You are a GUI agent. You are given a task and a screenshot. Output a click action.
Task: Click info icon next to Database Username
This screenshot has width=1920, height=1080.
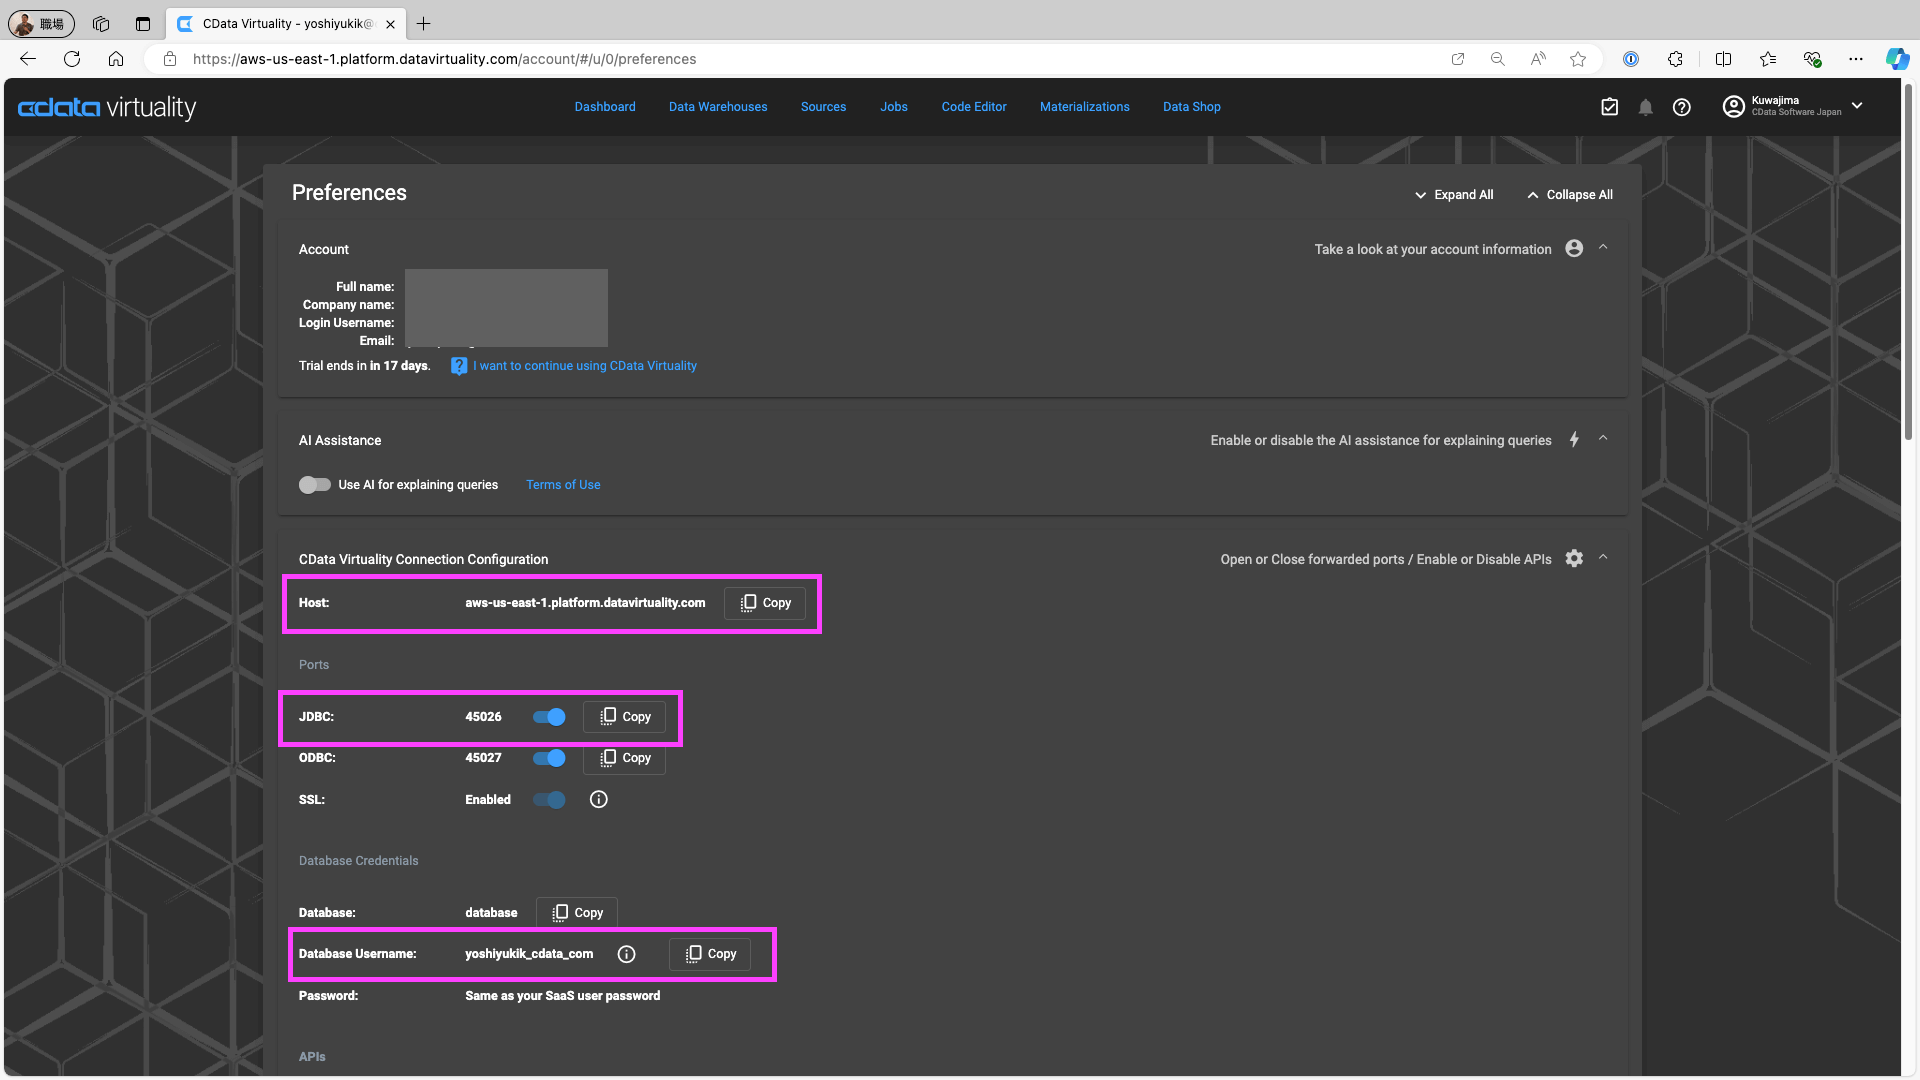coord(626,954)
